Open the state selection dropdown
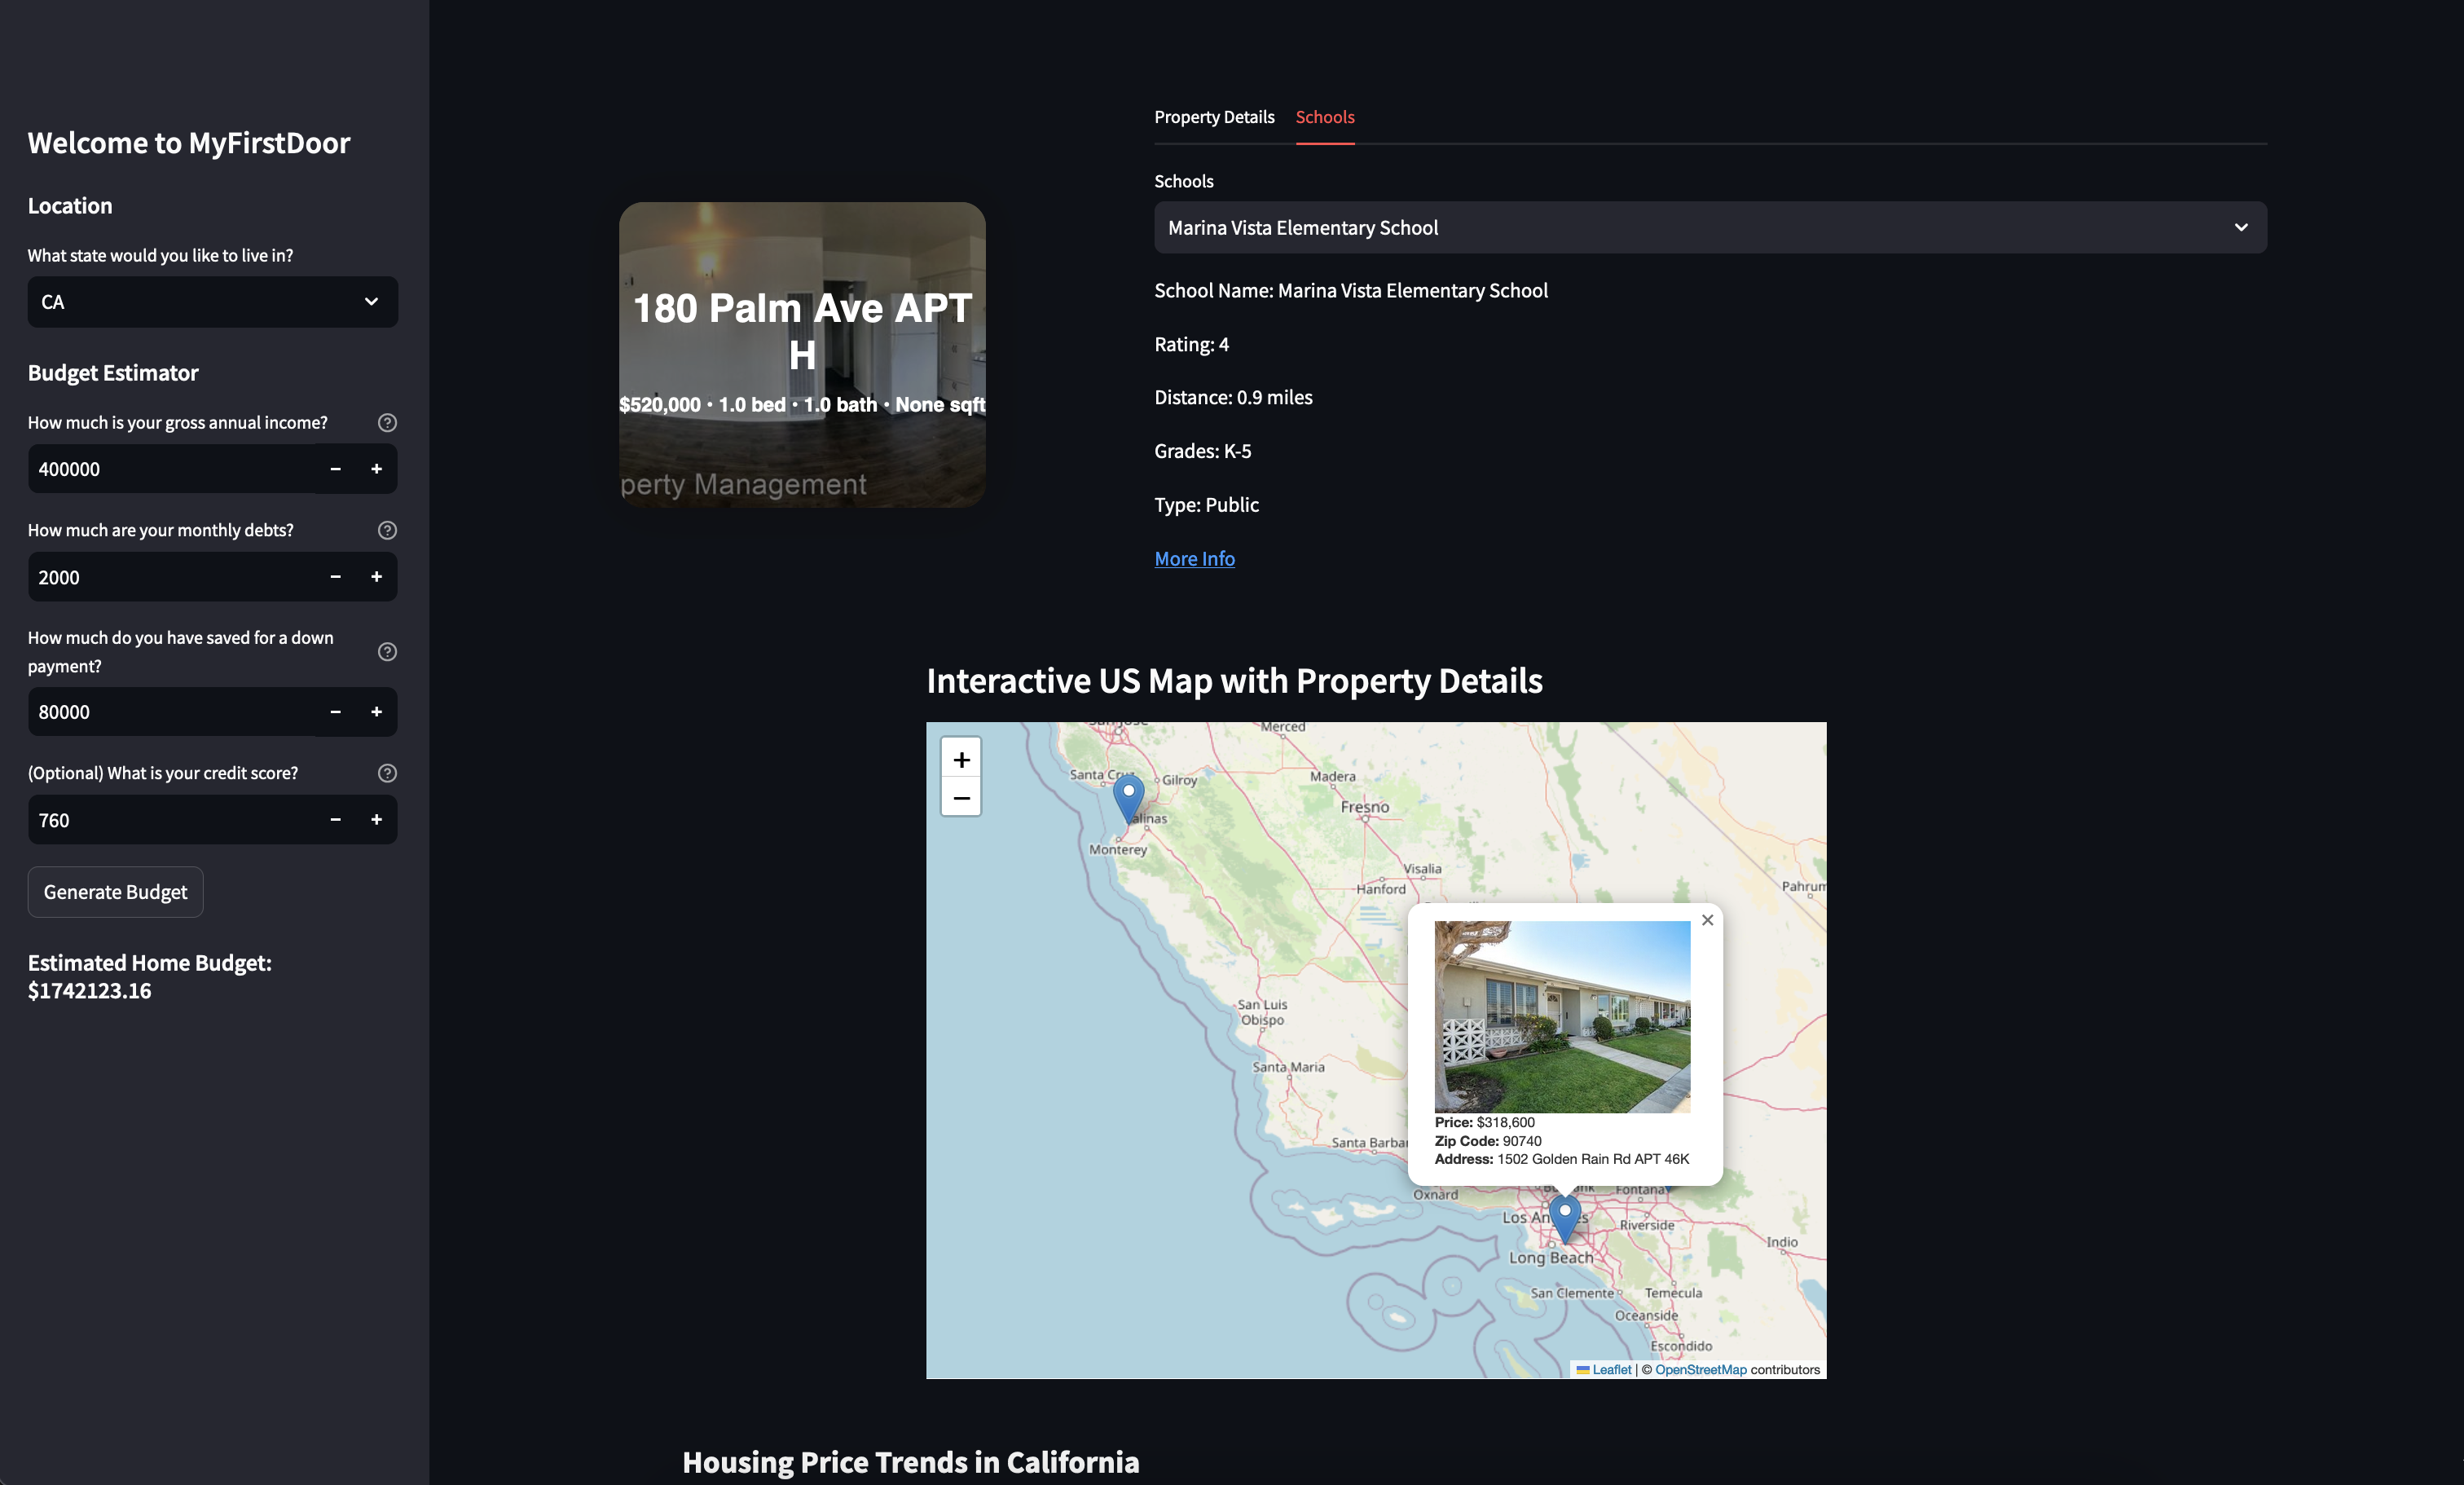 [212, 302]
